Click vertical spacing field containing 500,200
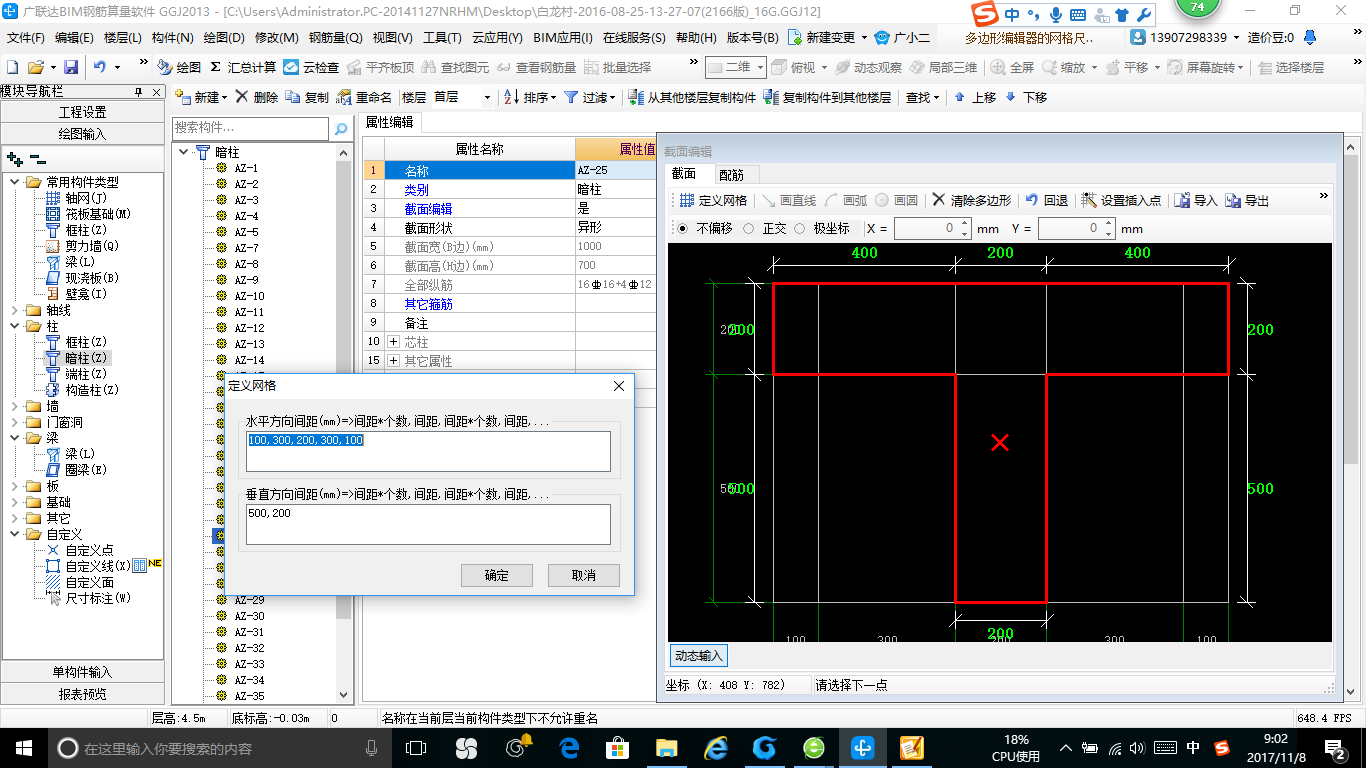This screenshot has width=1366, height=768. coord(428,524)
